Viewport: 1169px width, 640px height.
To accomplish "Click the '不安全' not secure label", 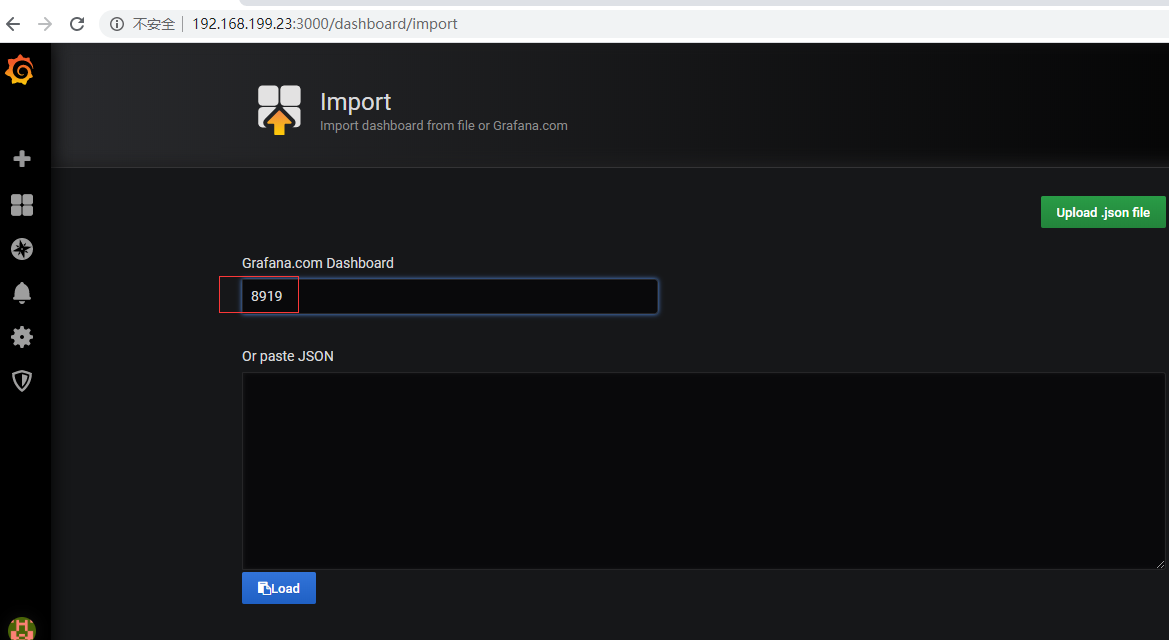I will tap(154, 24).
